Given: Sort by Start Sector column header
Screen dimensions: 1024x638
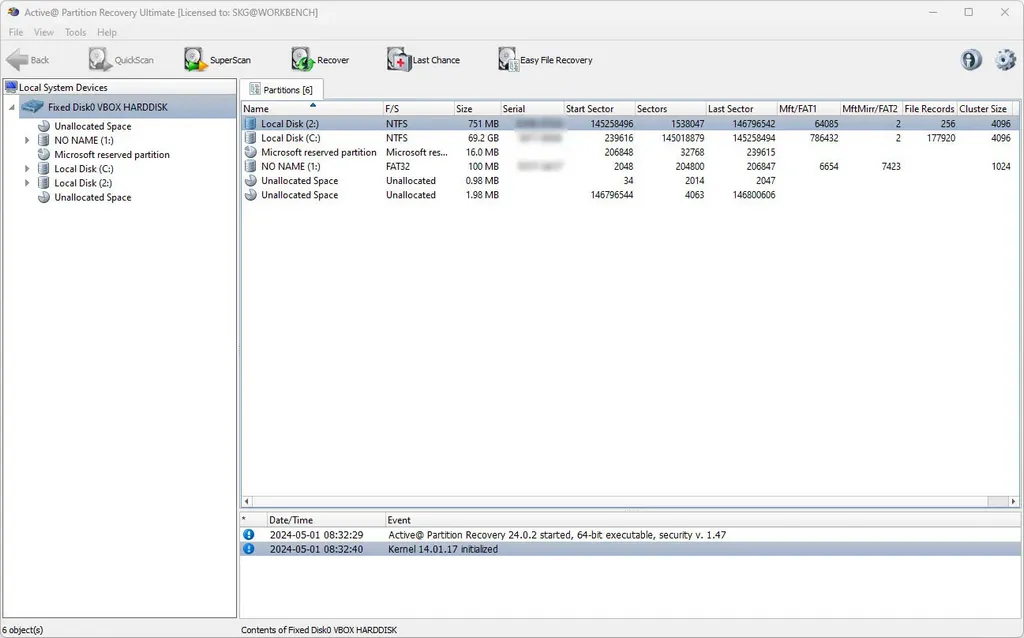Looking at the screenshot, I should [599, 108].
